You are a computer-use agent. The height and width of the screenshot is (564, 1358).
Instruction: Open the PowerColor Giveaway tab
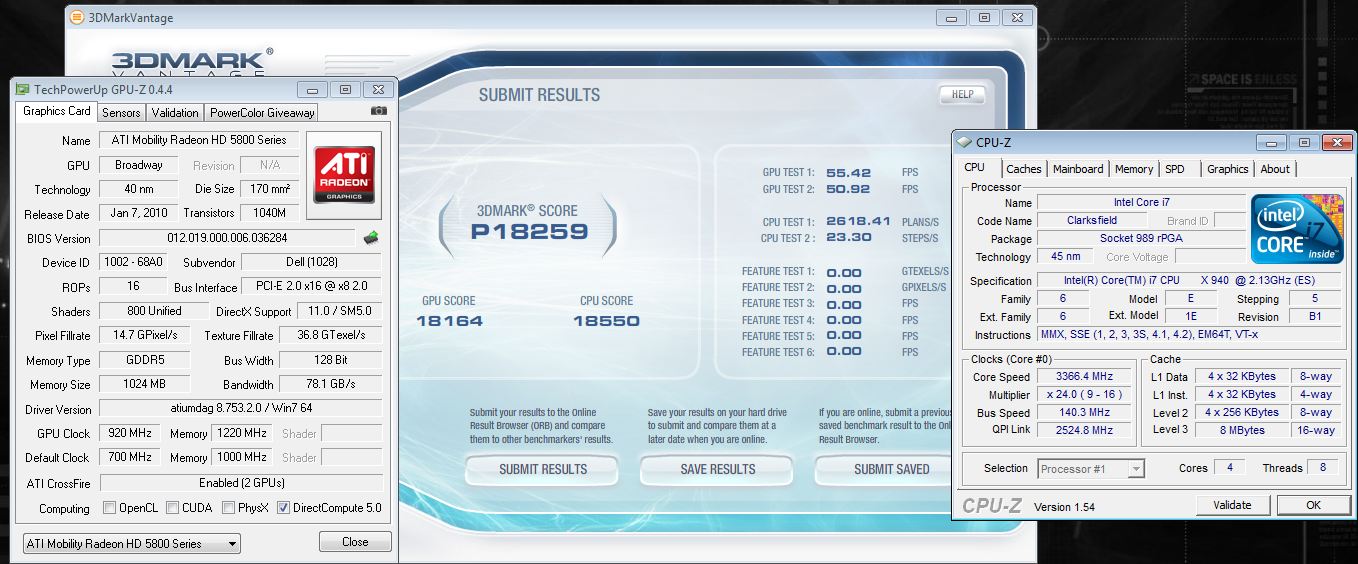[x=262, y=113]
